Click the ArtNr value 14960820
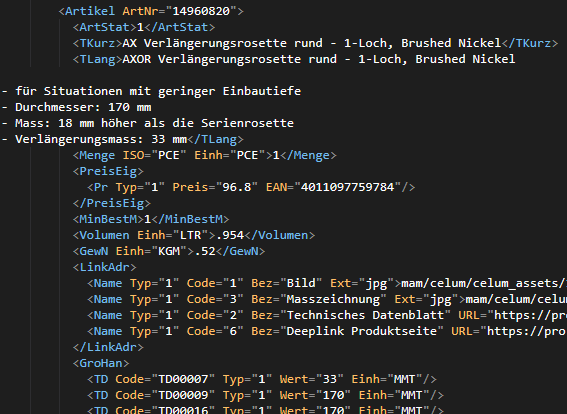The height and width of the screenshot is (414, 567). click(x=201, y=11)
